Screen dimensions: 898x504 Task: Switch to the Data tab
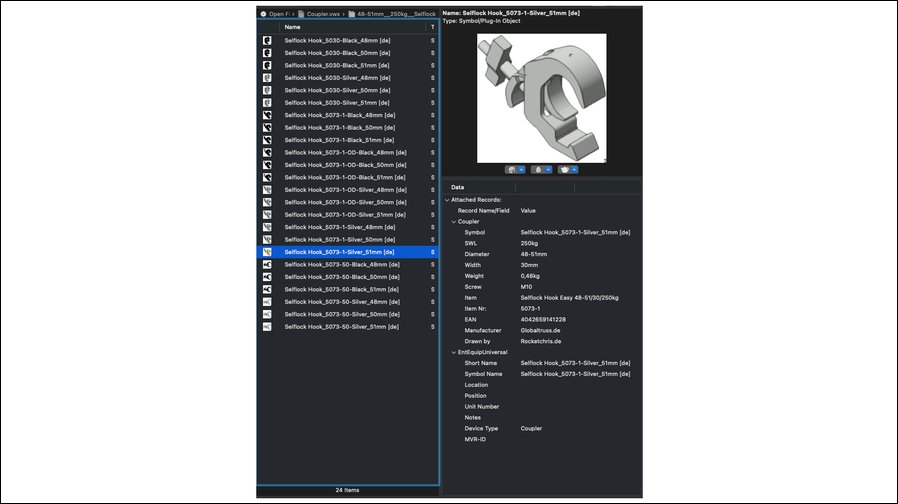[457, 187]
